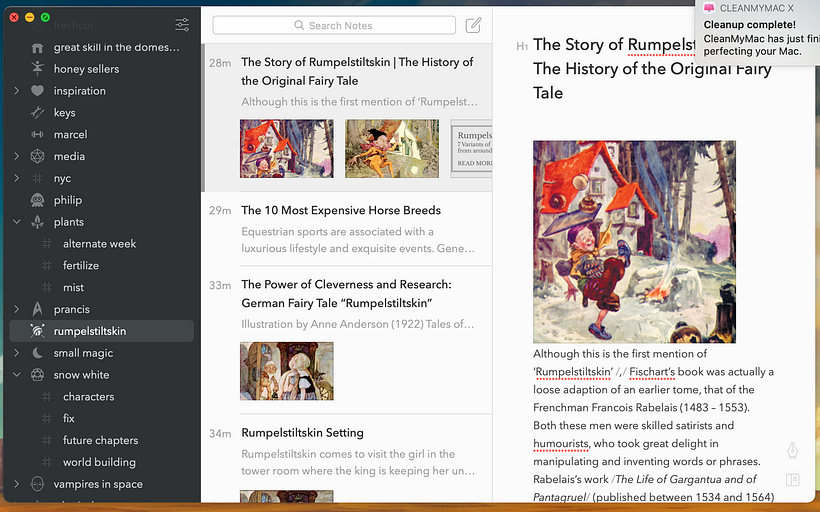Viewport: 820px width, 512px height.
Task: Click the ghost icon beside philip
Action: click(x=37, y=200)
